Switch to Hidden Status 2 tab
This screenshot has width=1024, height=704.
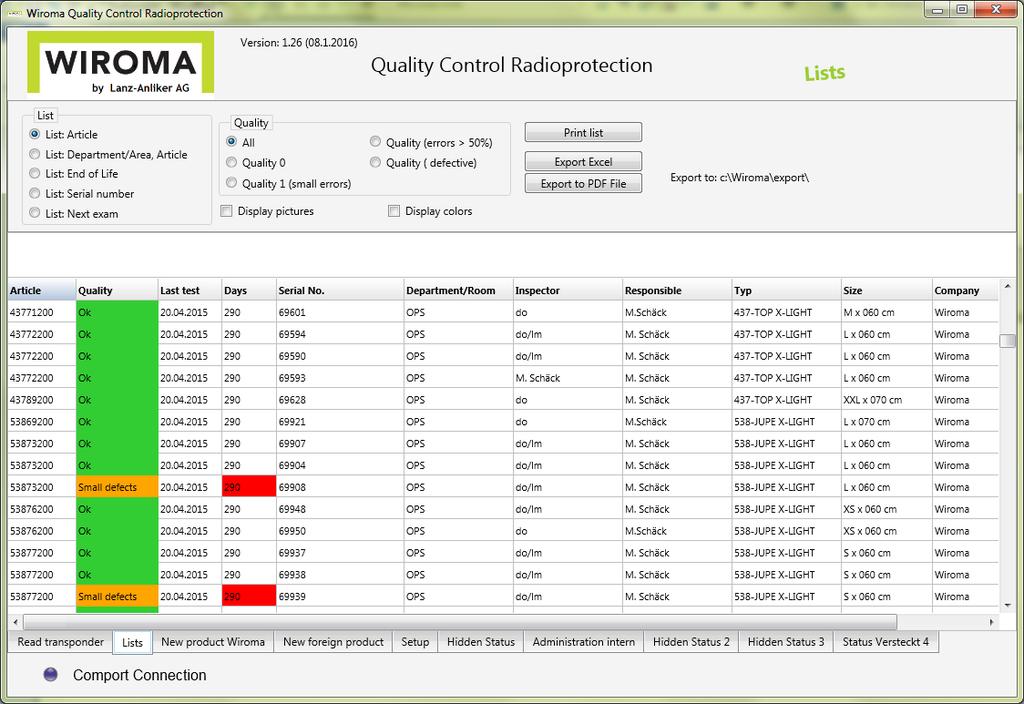(691, 642)
